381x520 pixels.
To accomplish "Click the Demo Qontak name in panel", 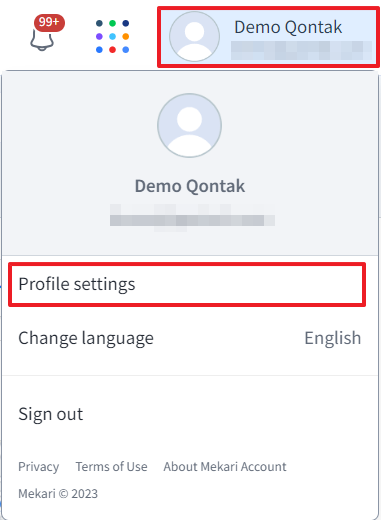I will click(x=190, y=186).
